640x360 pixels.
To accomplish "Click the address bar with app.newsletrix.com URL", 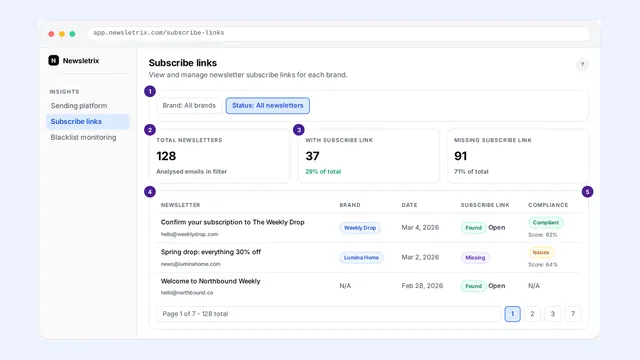I will pos(339,33).
